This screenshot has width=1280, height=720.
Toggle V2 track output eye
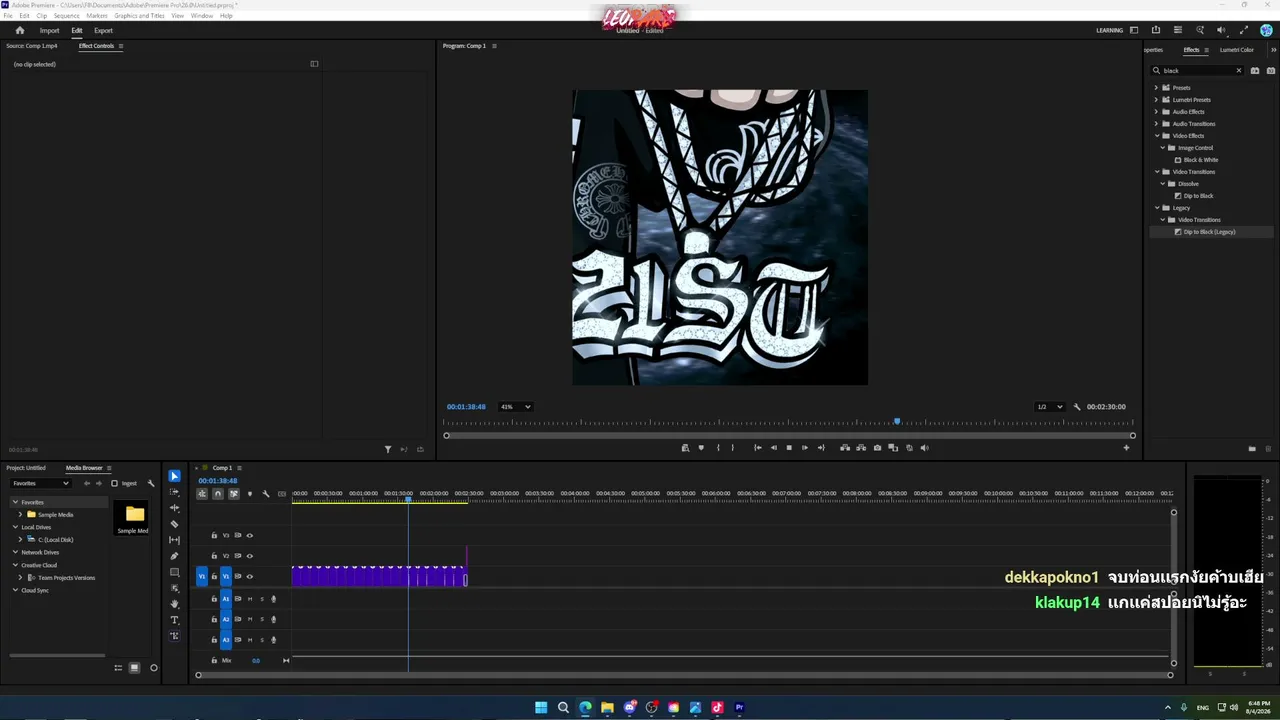(250, 556)
